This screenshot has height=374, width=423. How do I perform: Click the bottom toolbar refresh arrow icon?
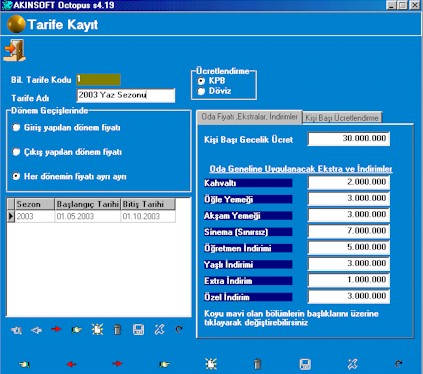click(x=399, y=364)
